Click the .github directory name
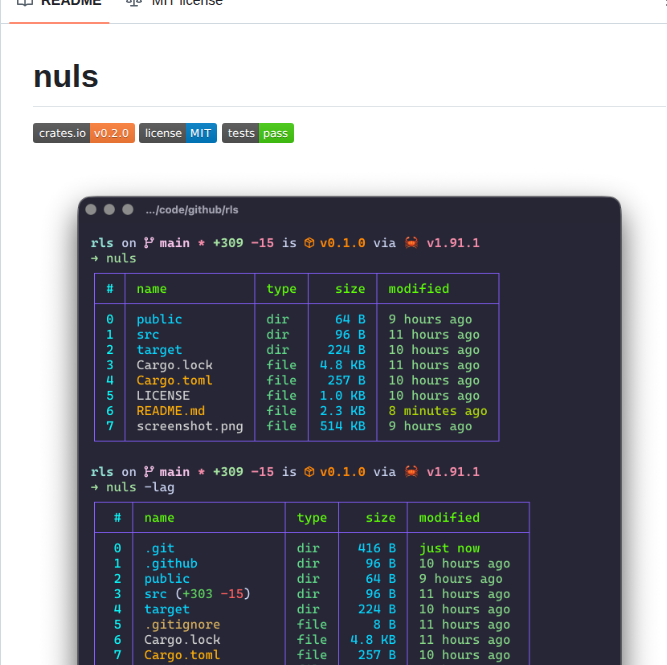 click(x=171, y=564)
